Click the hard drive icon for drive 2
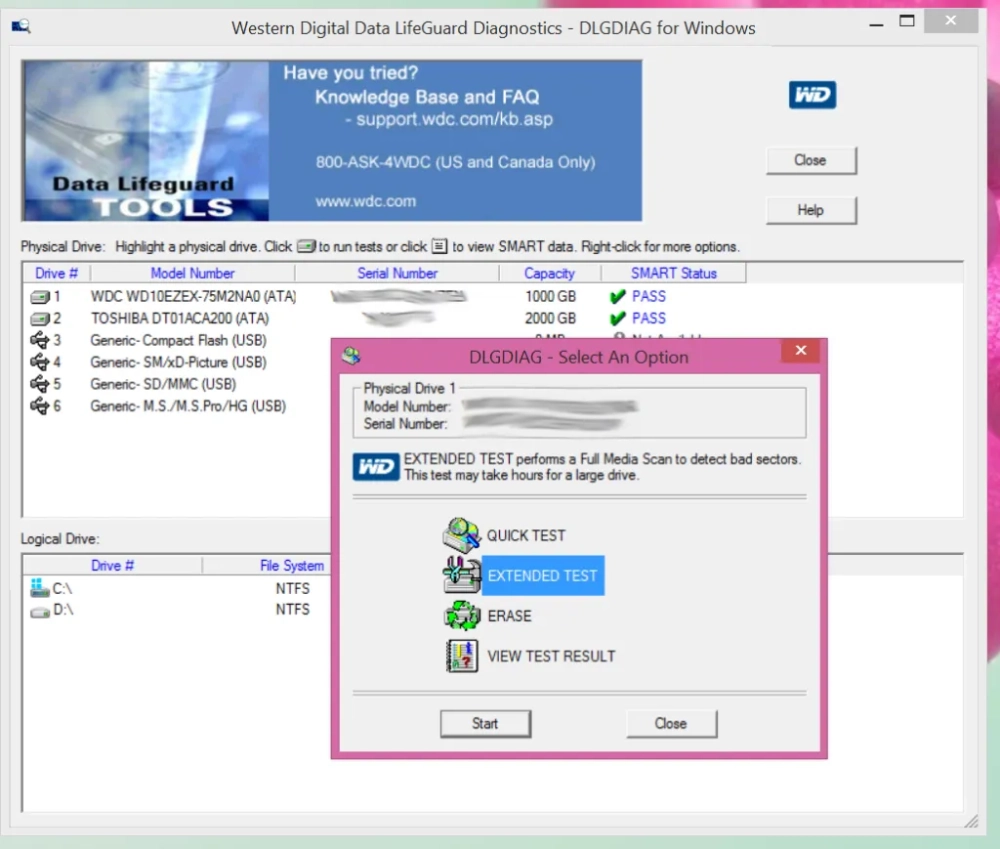This screenshot has height=849, width=1000. tap(40, 319)
